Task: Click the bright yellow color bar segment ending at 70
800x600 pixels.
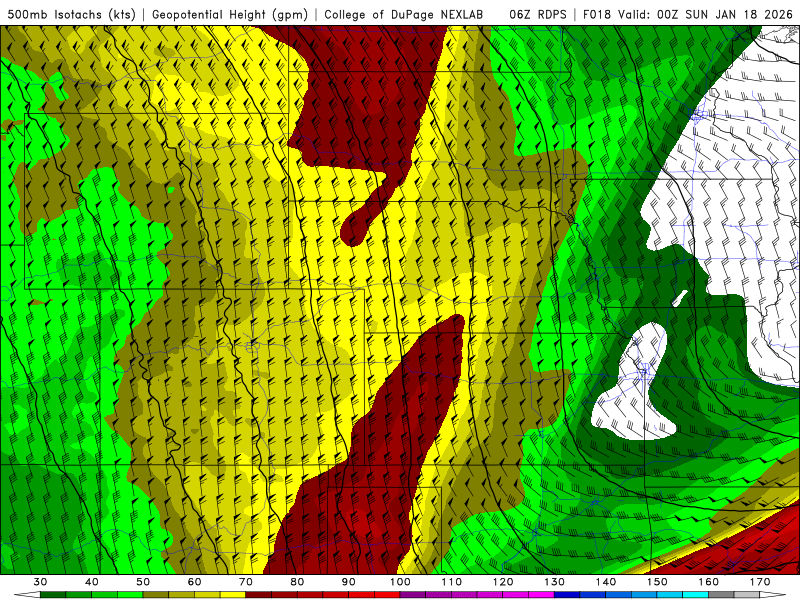Action: pyautogui.click(x=233, y=595)
